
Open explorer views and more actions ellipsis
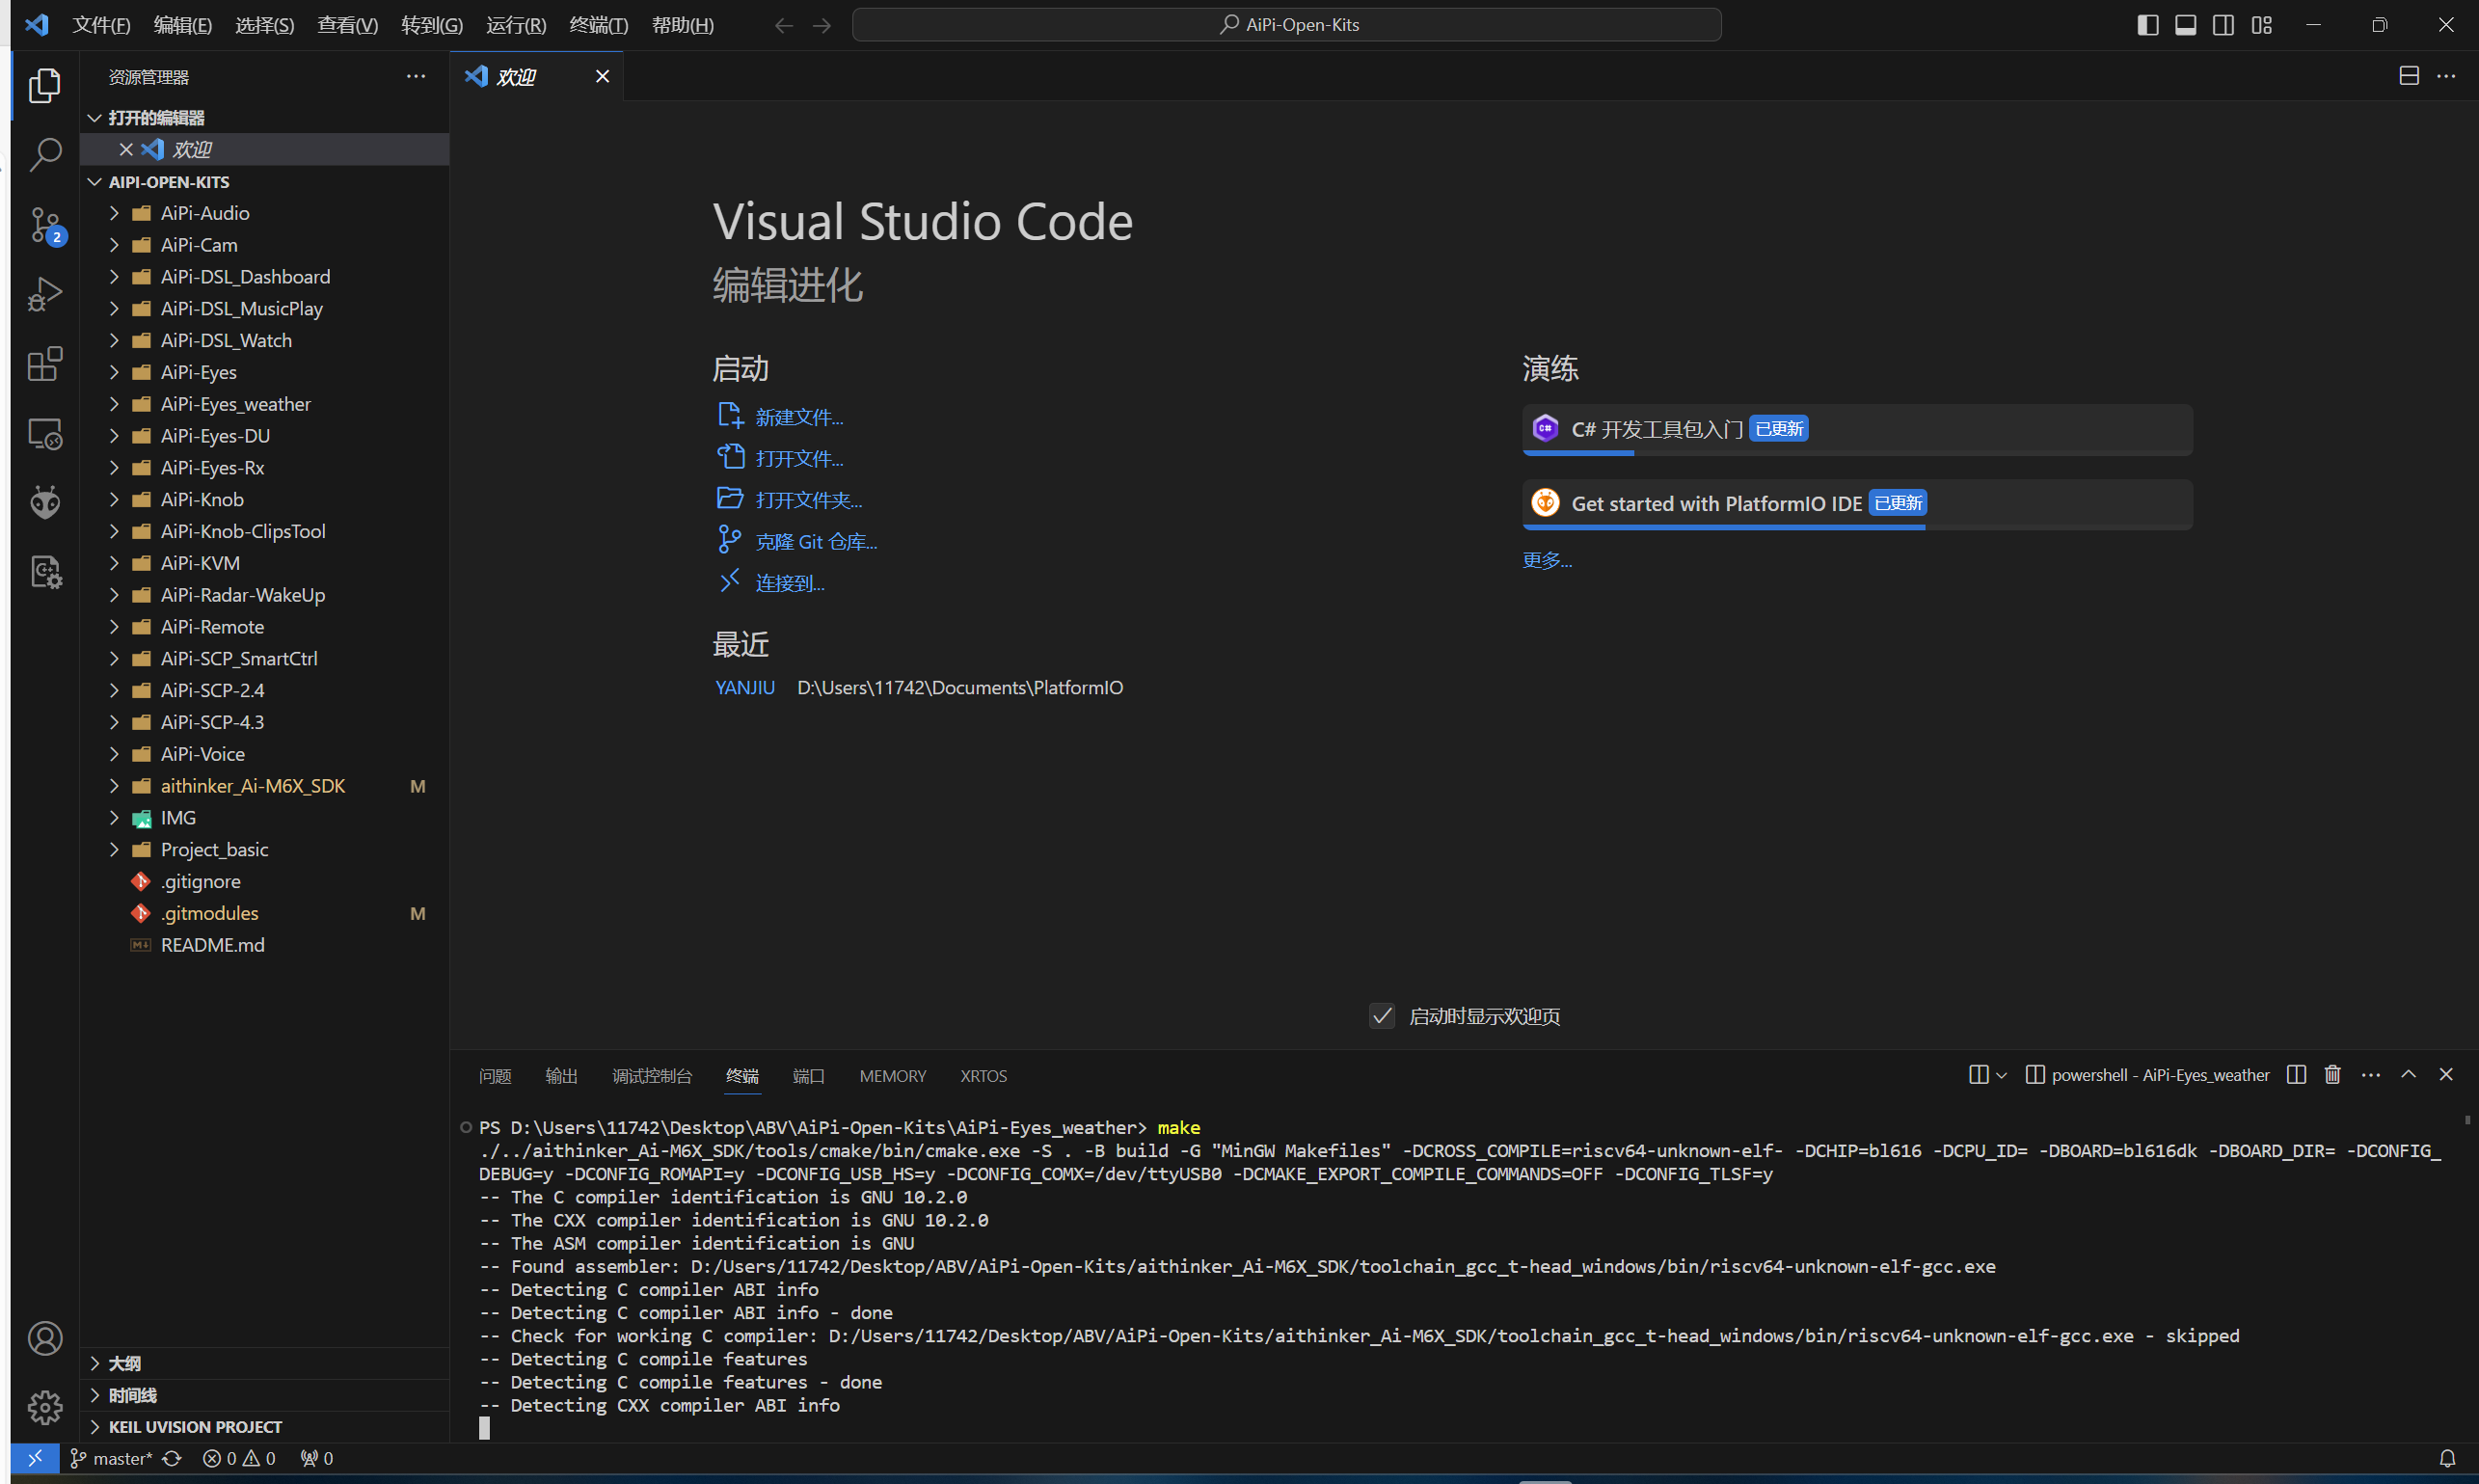tap(416, 76)
